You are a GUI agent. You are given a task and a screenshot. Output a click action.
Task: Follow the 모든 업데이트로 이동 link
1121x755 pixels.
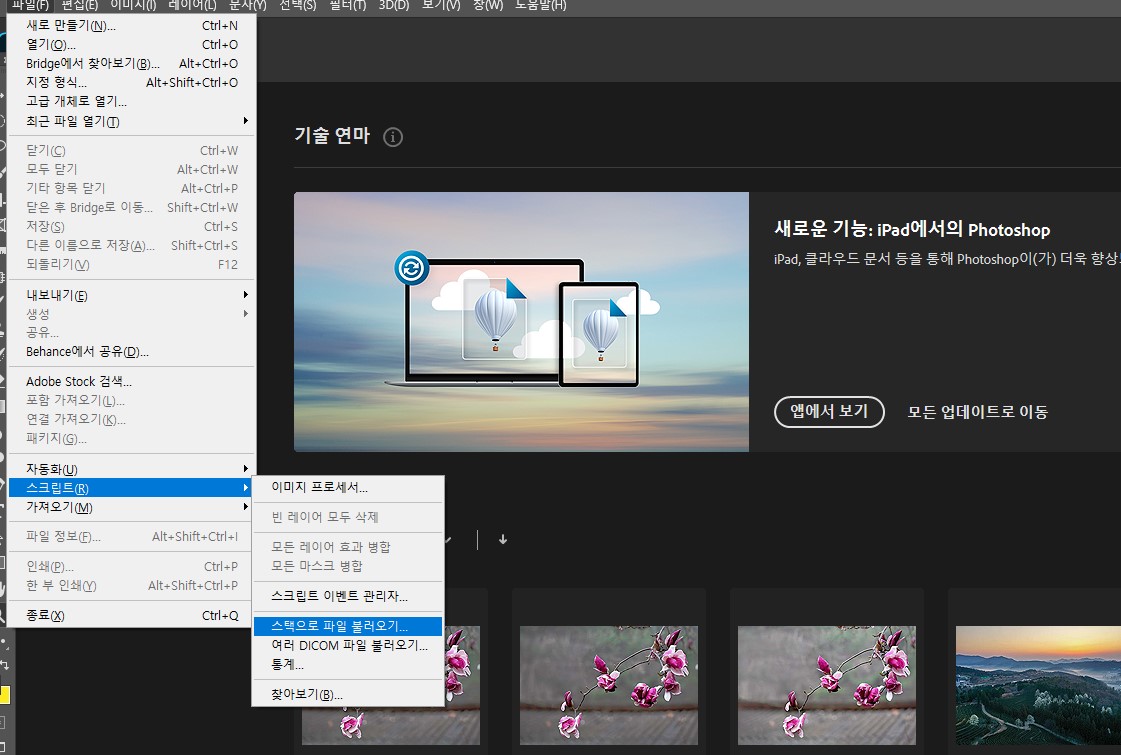pos(977,412)
